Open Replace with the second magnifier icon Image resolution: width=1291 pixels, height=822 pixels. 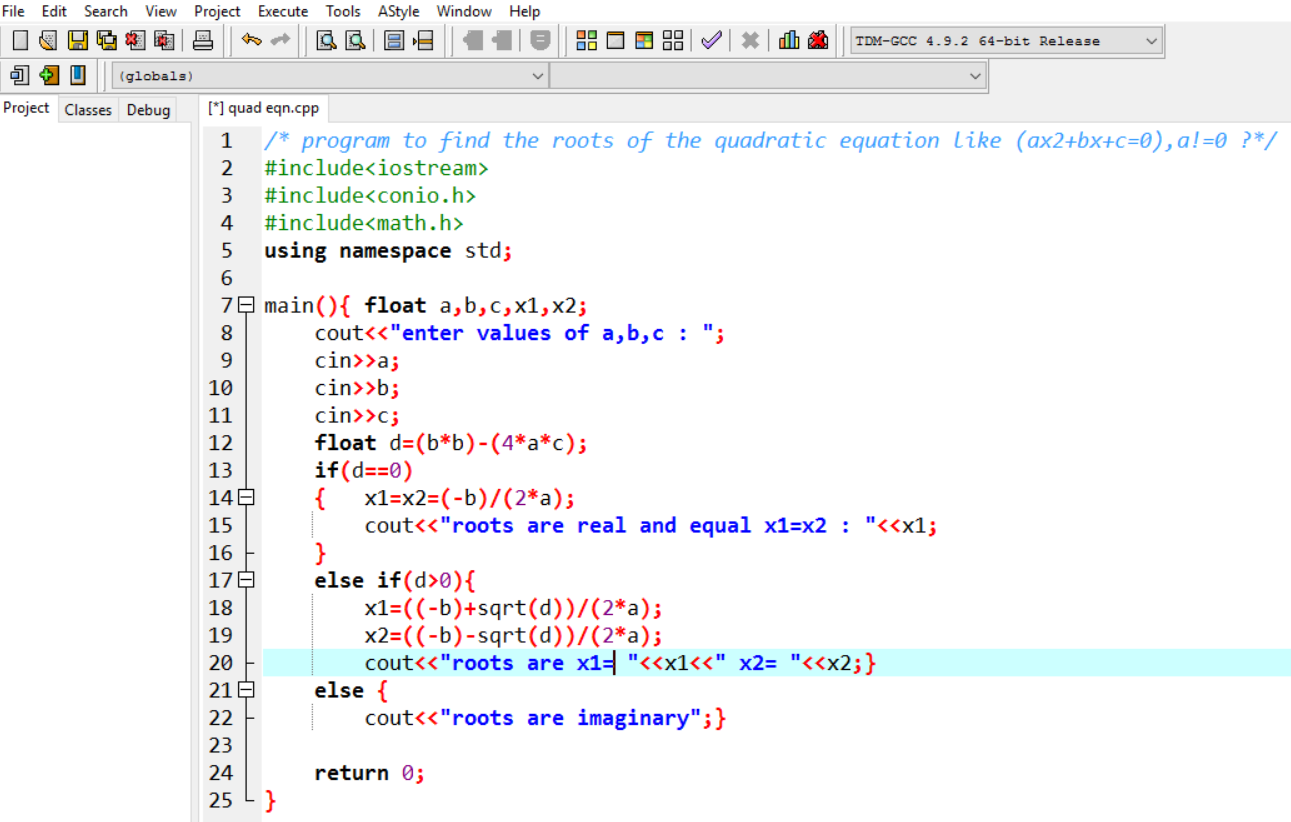coord(355,41)
